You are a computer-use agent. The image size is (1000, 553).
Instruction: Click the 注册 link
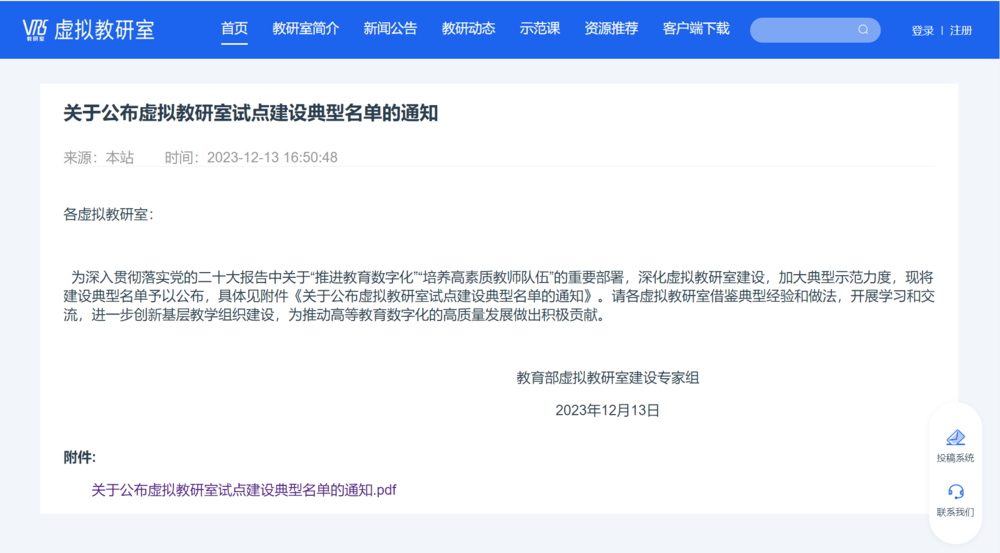961,30
